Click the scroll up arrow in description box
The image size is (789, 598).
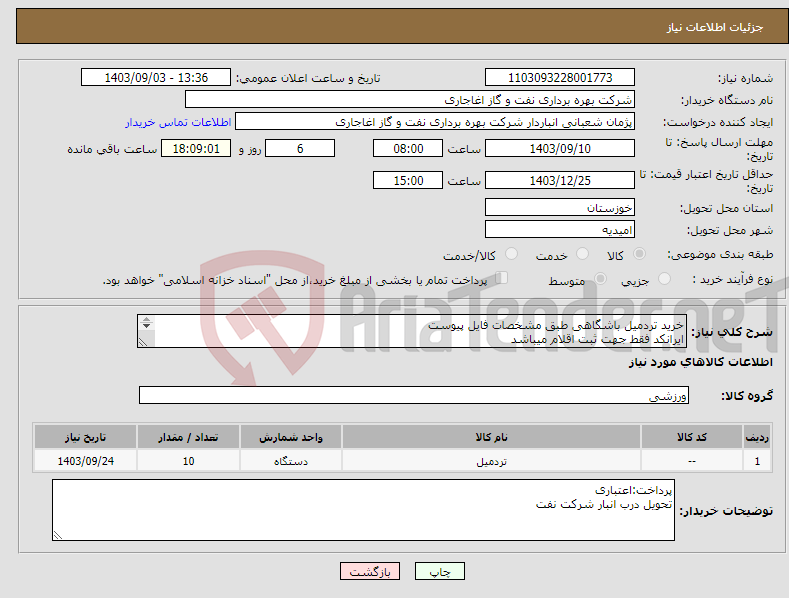(x=146, y=319)
